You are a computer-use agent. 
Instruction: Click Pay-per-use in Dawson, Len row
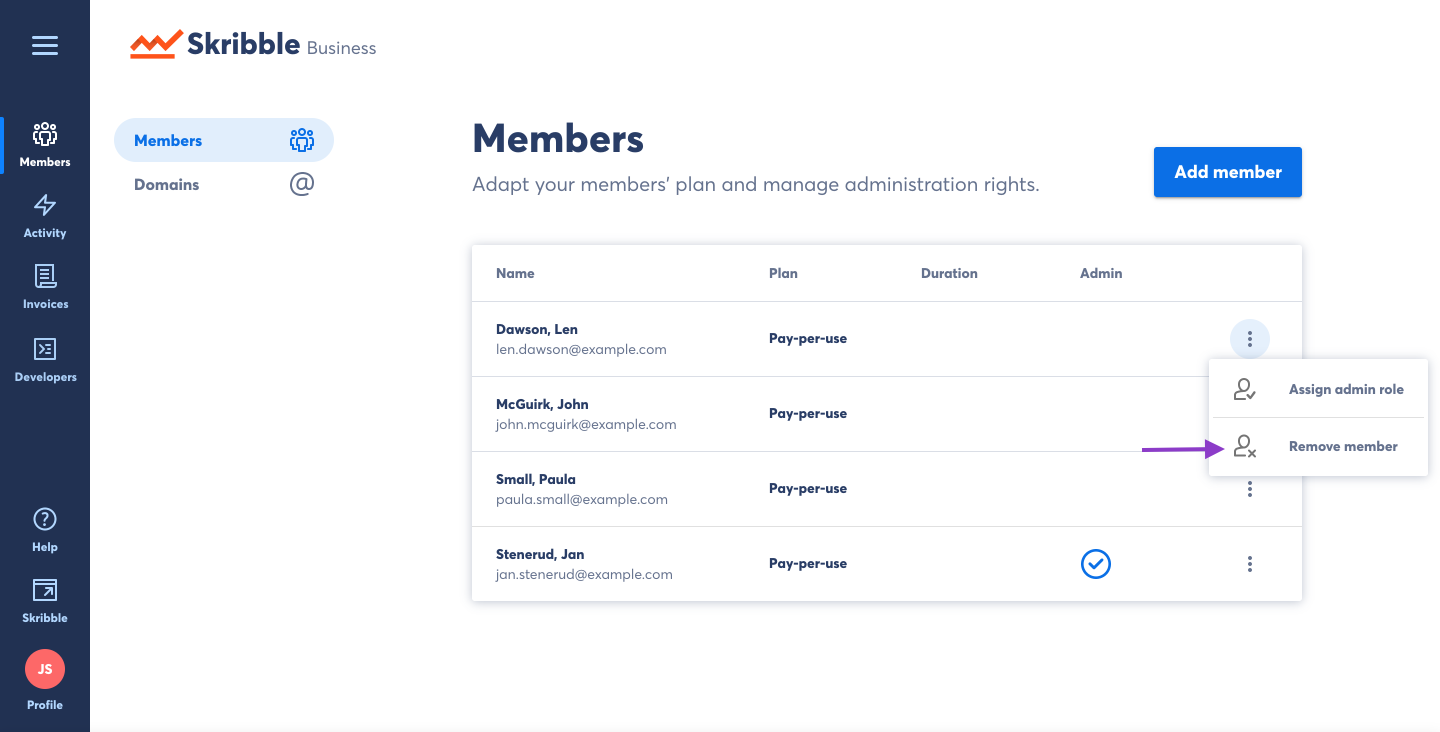[808, 339]
